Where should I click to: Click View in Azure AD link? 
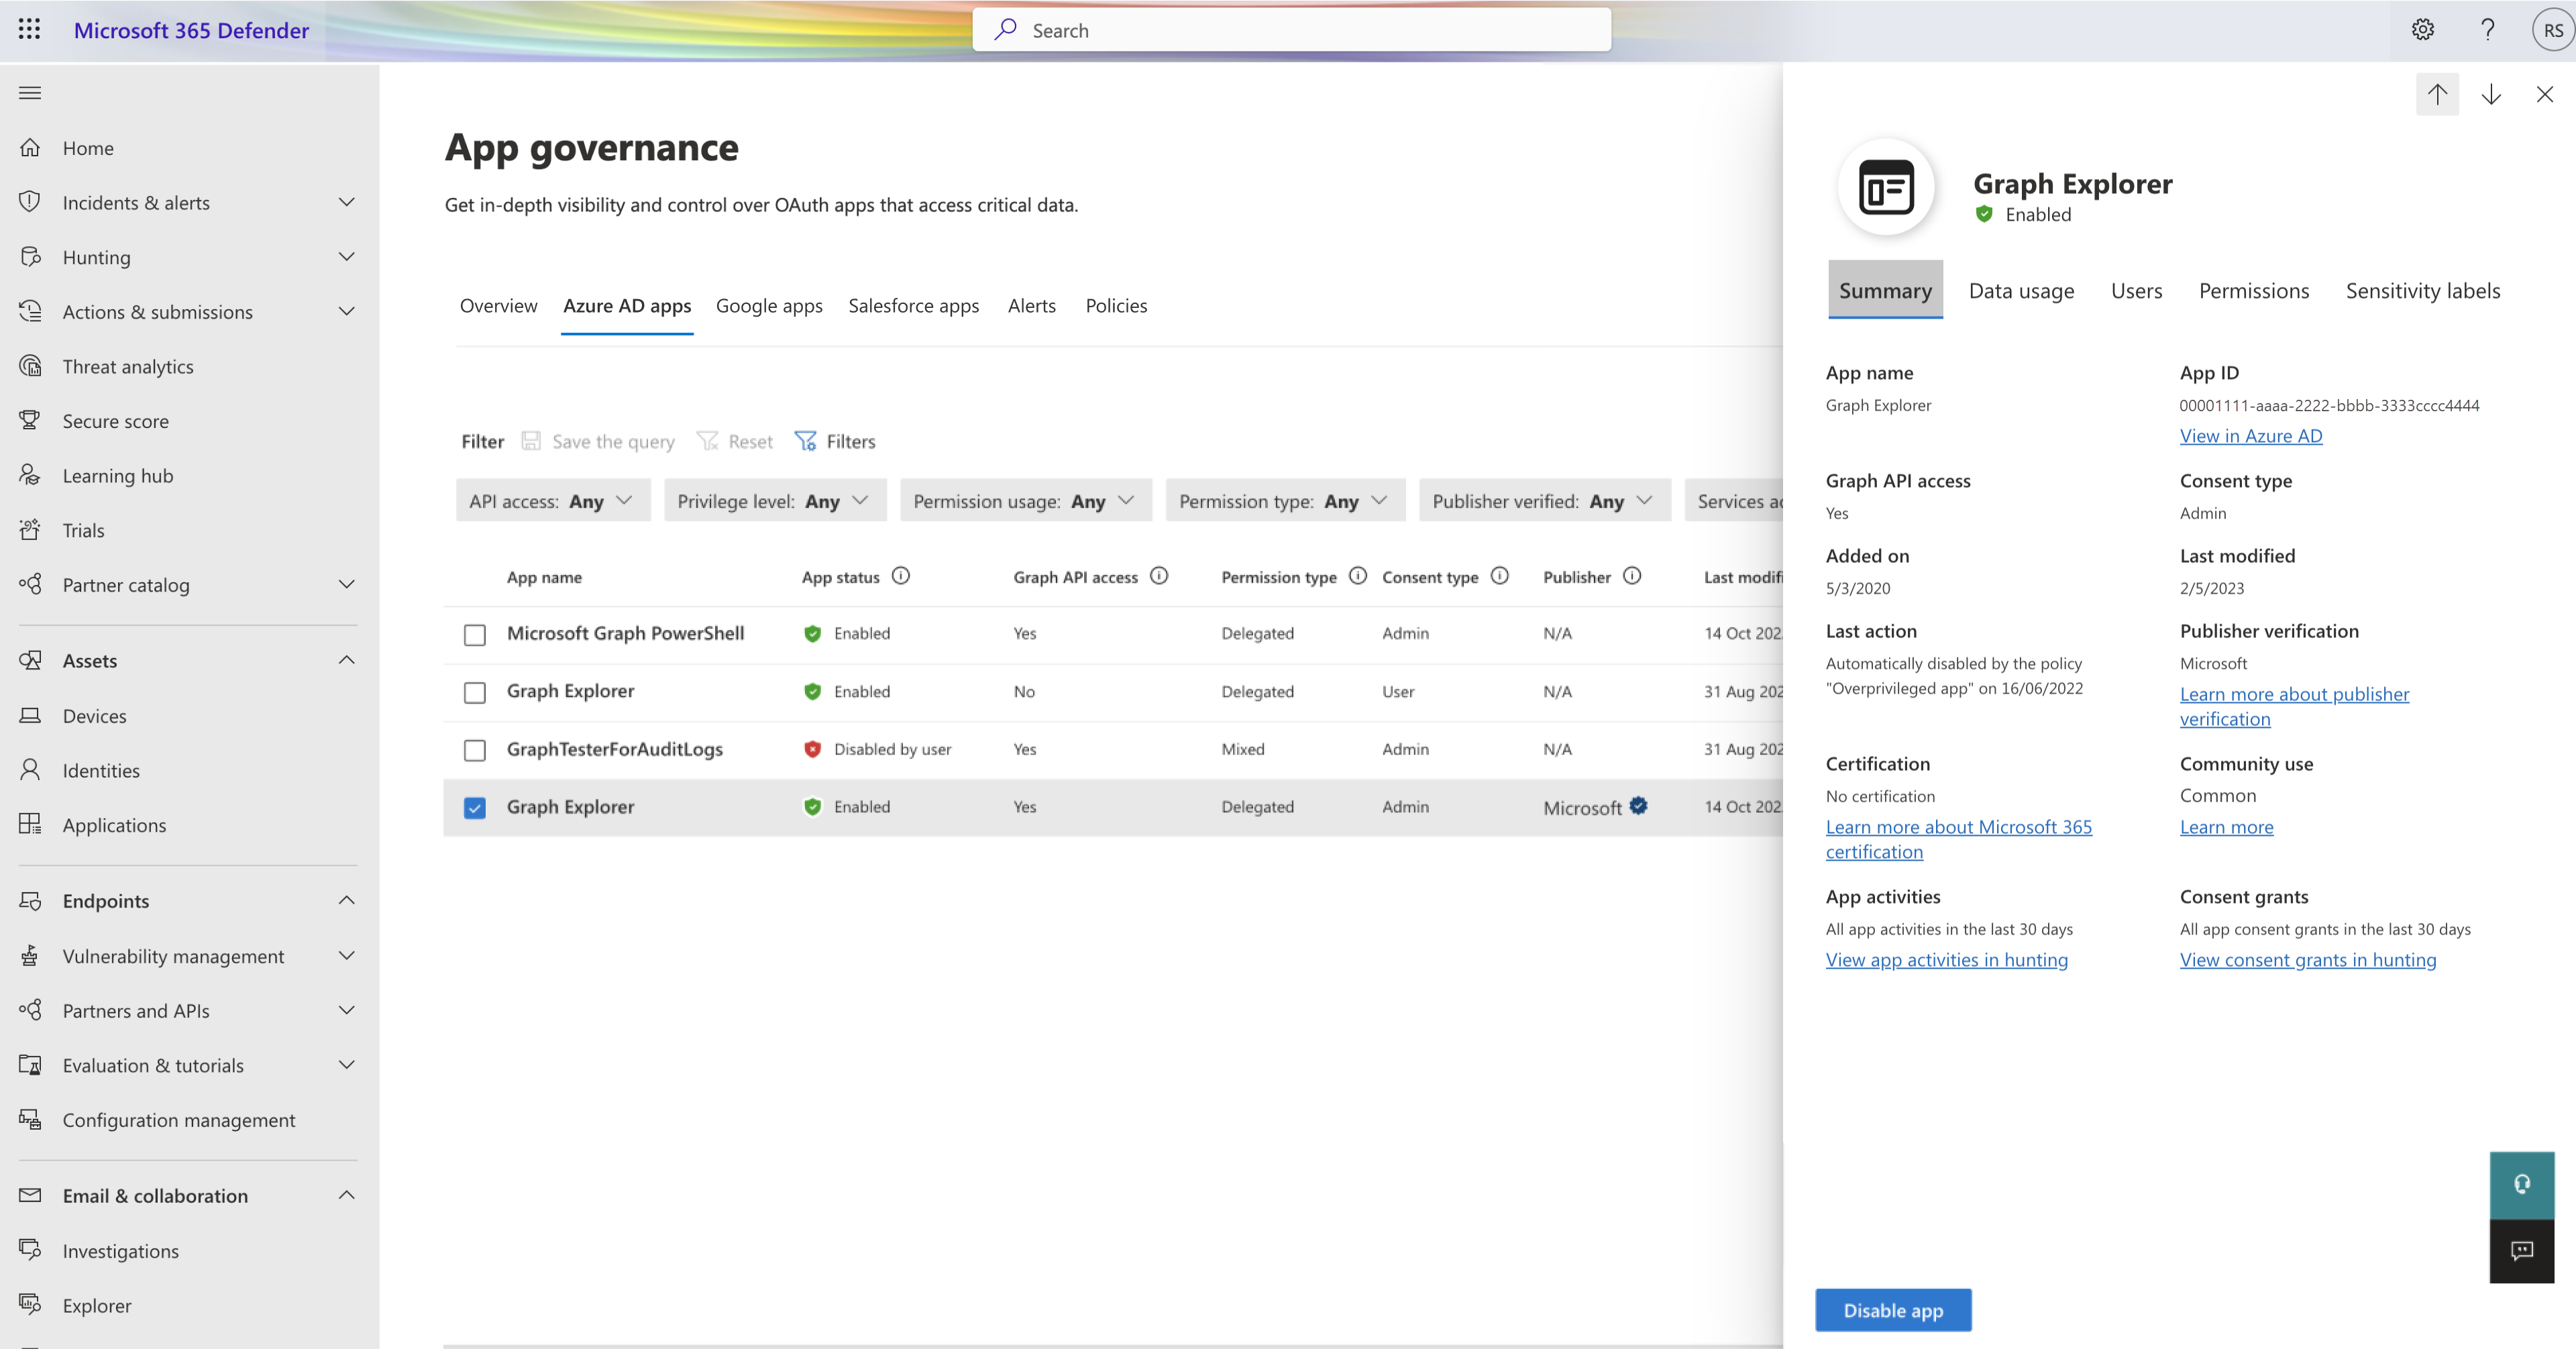click(x=2251, y=434)
